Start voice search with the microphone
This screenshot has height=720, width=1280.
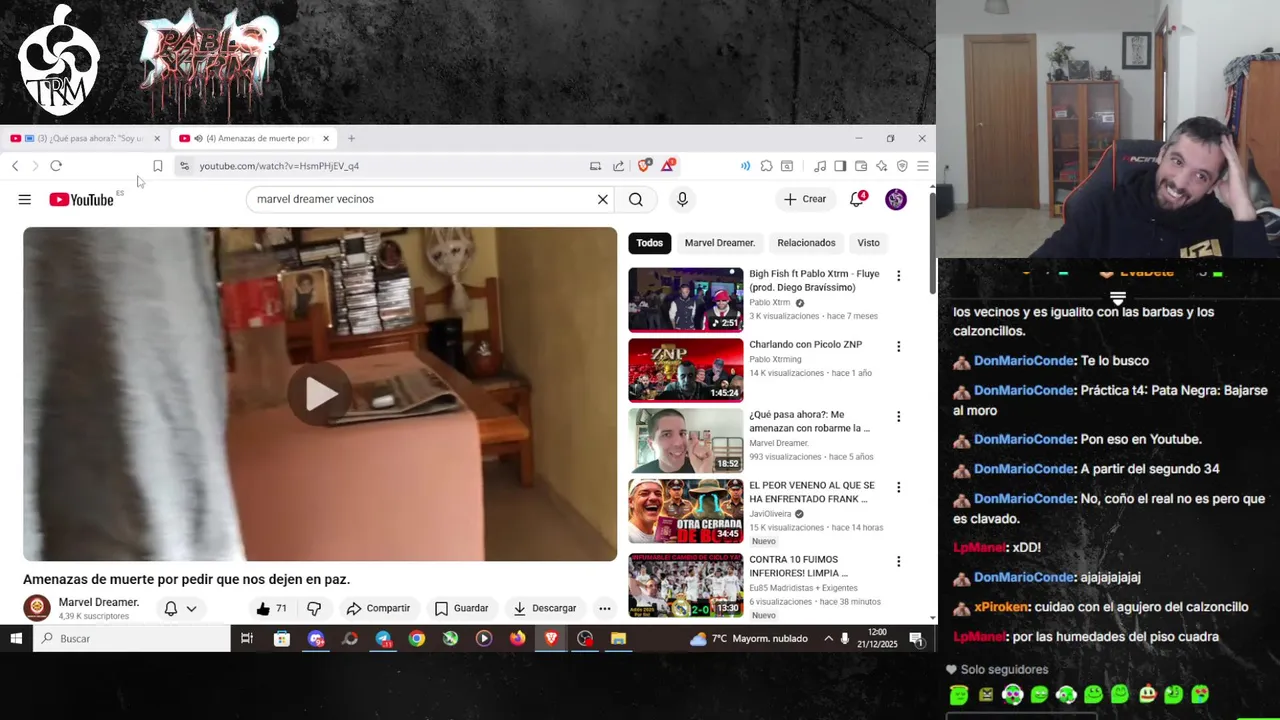tap(682, 199)
